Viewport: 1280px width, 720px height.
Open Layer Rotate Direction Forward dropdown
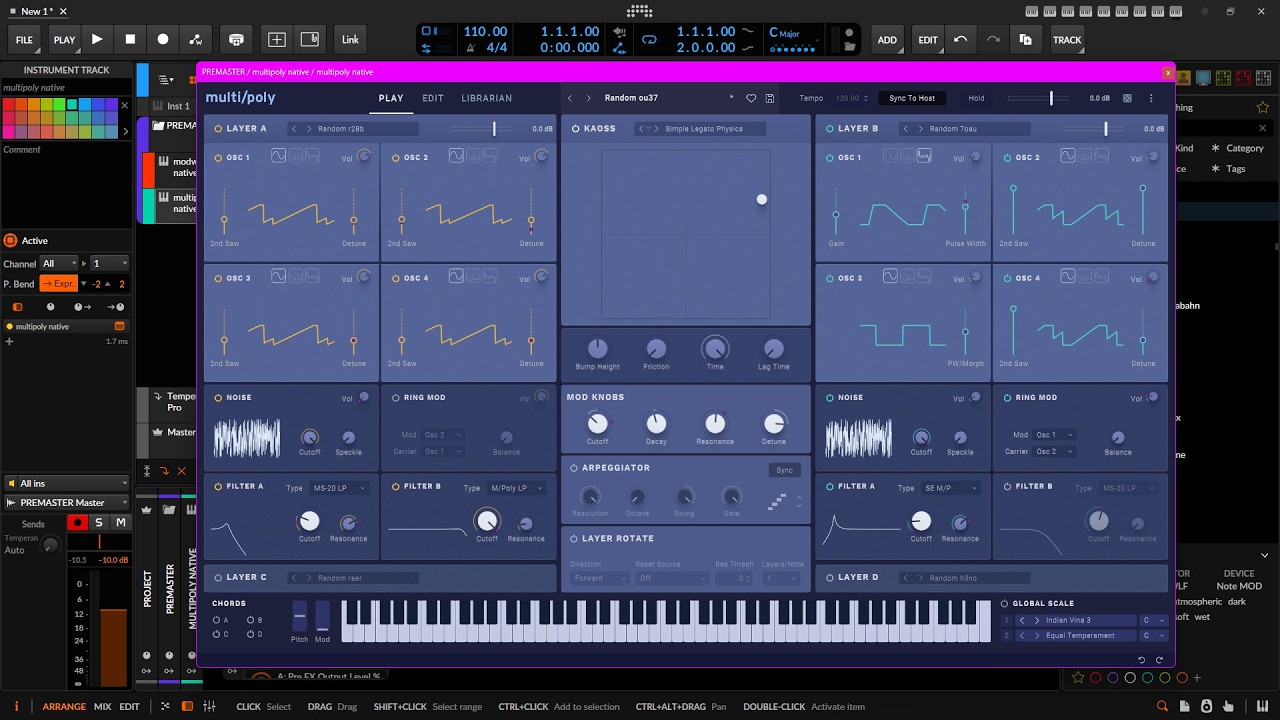click(598, 578)
